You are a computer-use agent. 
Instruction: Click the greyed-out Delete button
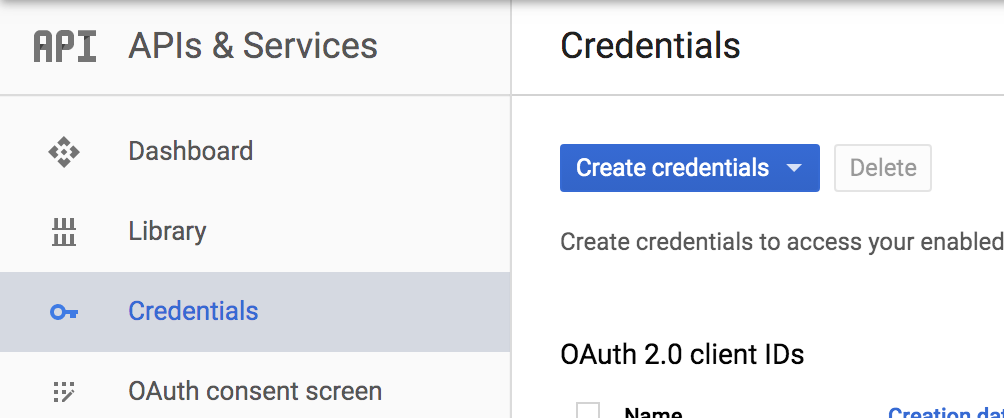(883, 168)
